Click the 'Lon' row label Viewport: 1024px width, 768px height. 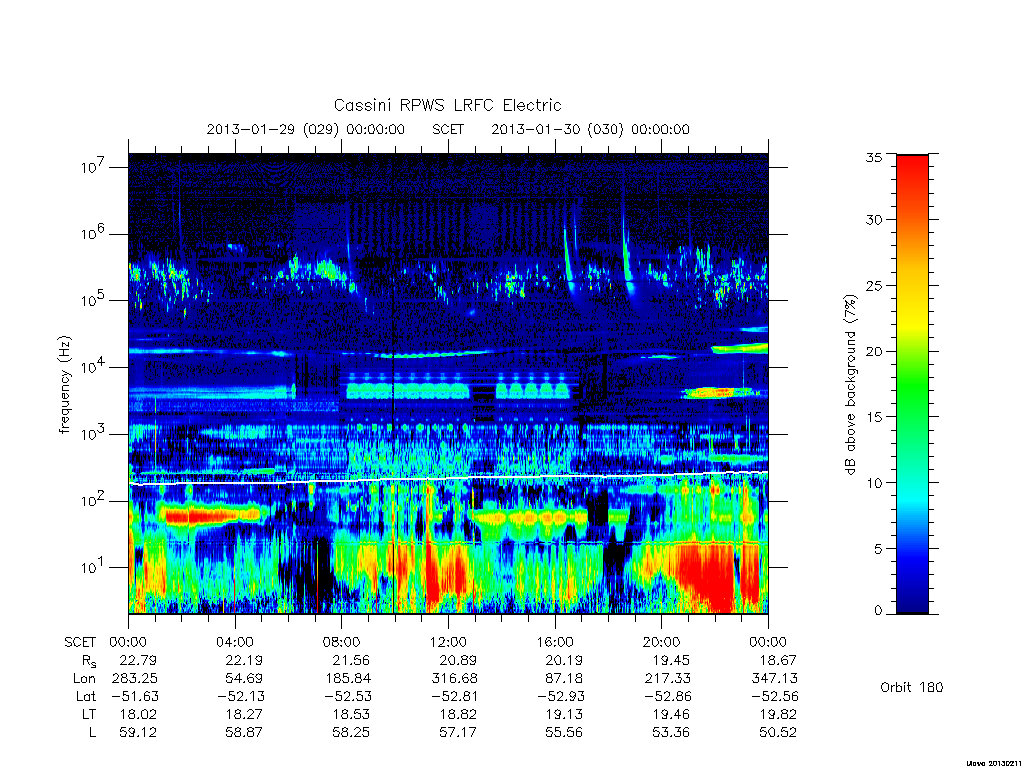(x=85, y=679)
